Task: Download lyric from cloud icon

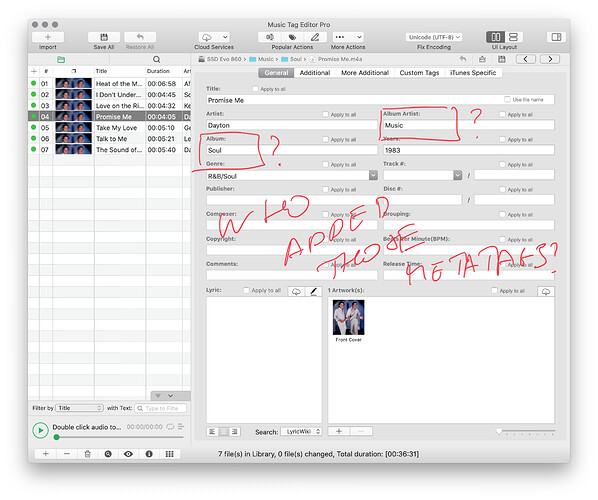Action: [296, 291]
